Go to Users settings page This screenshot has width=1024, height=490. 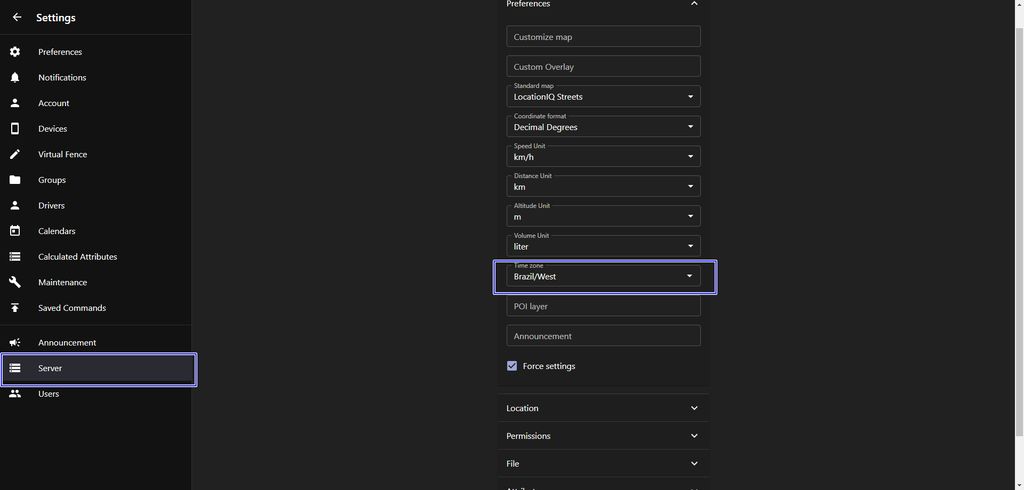click(x=48, y=394)
